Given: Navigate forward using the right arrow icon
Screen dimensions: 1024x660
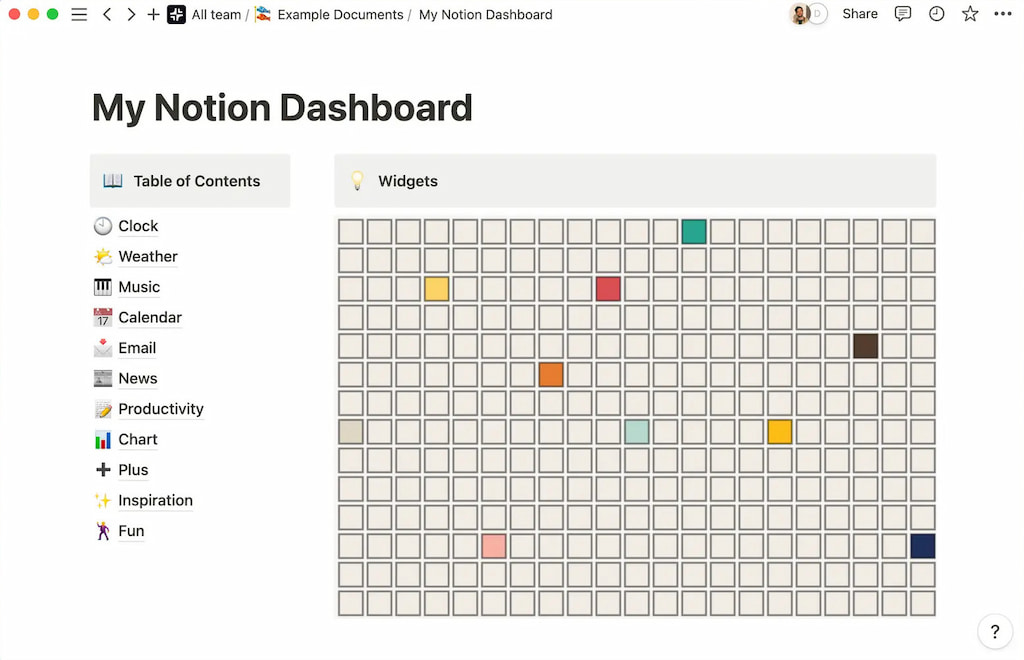Looking at the screenshot, I should pos(131,14).
